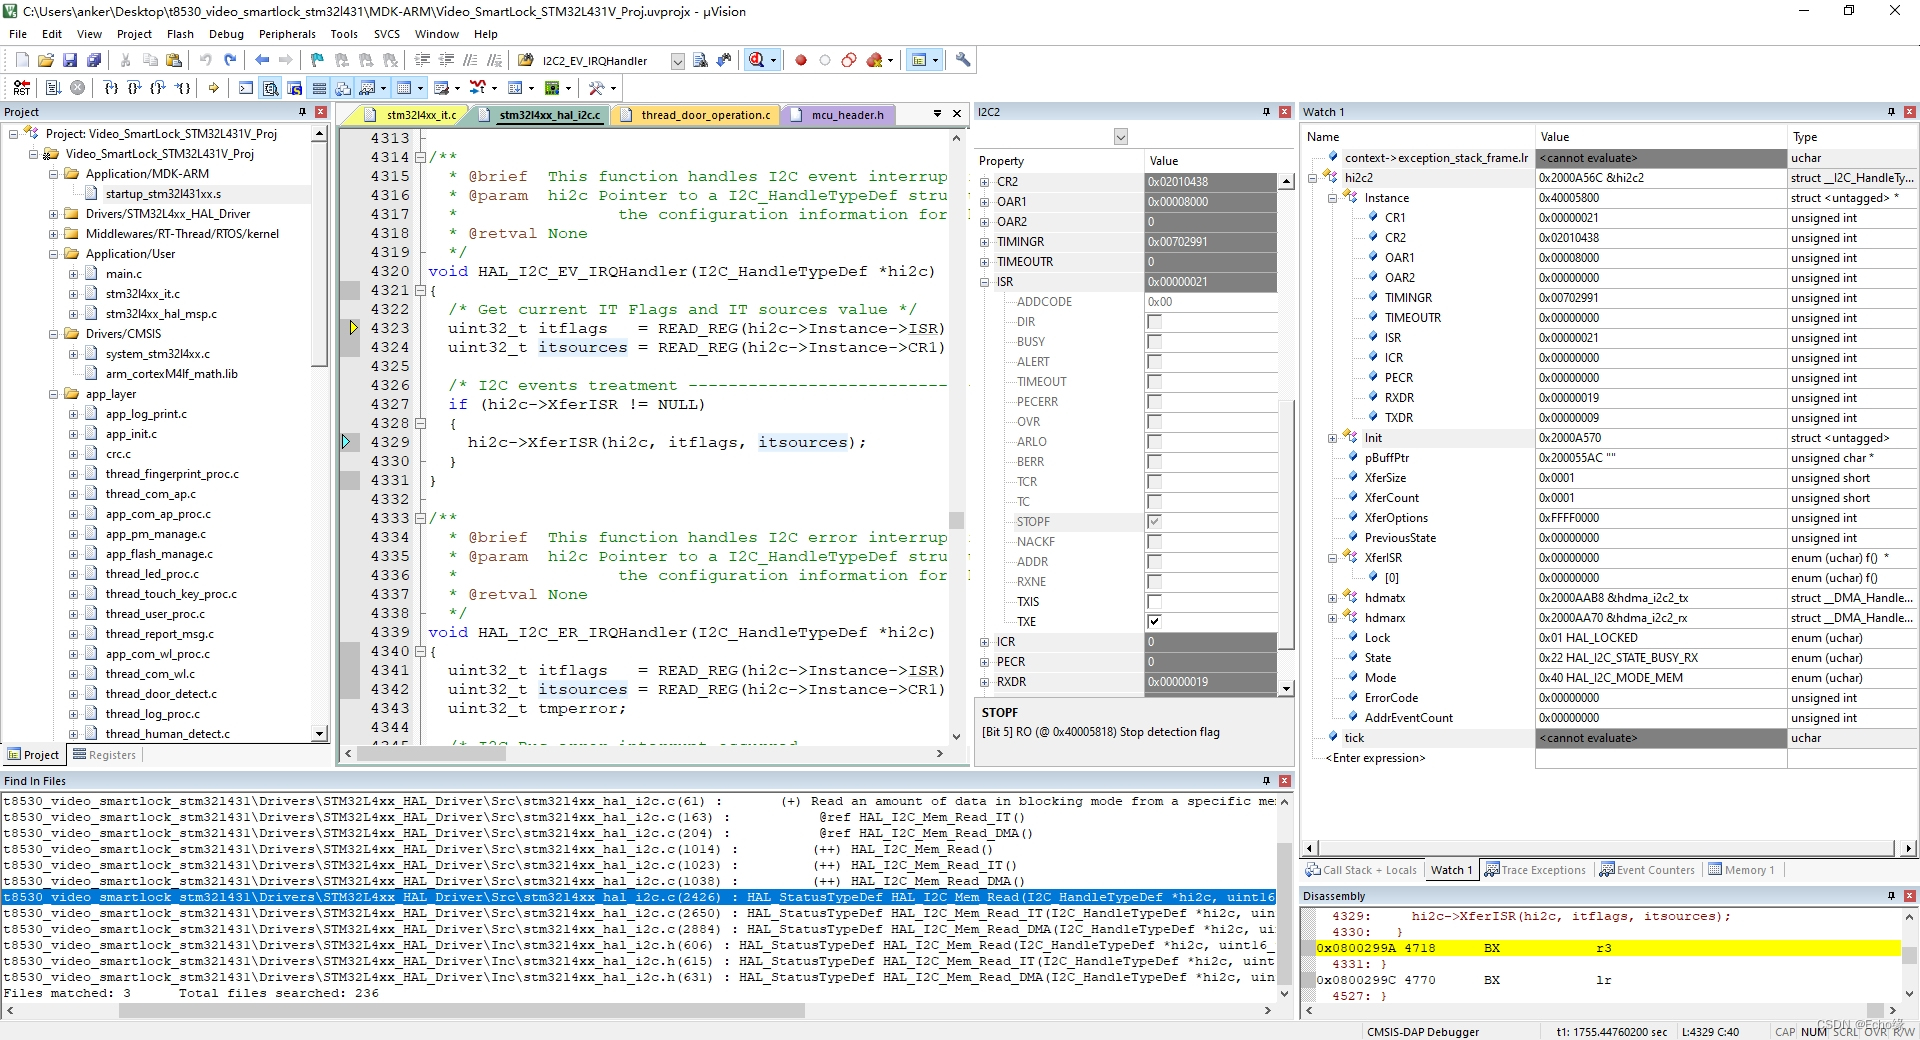Expand the Init struct in Watch
Screen dimensions: 1920x1040
[x=1332, y=438]
